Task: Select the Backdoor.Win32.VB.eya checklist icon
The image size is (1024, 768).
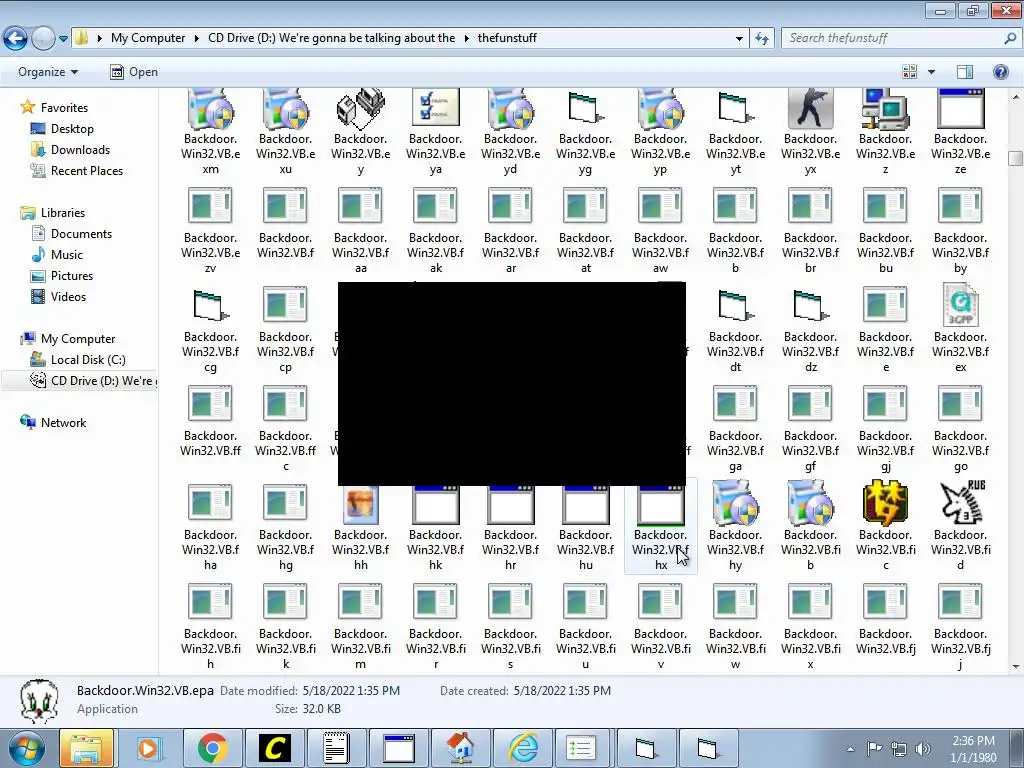Action: tap(436, 108)
